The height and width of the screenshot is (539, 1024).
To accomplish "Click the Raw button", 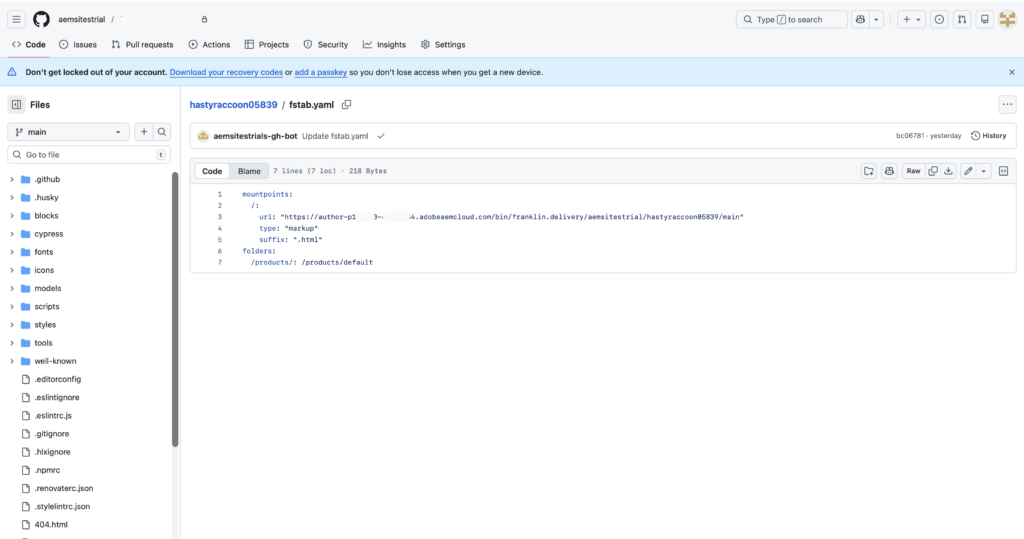I will tap(913, 171).
